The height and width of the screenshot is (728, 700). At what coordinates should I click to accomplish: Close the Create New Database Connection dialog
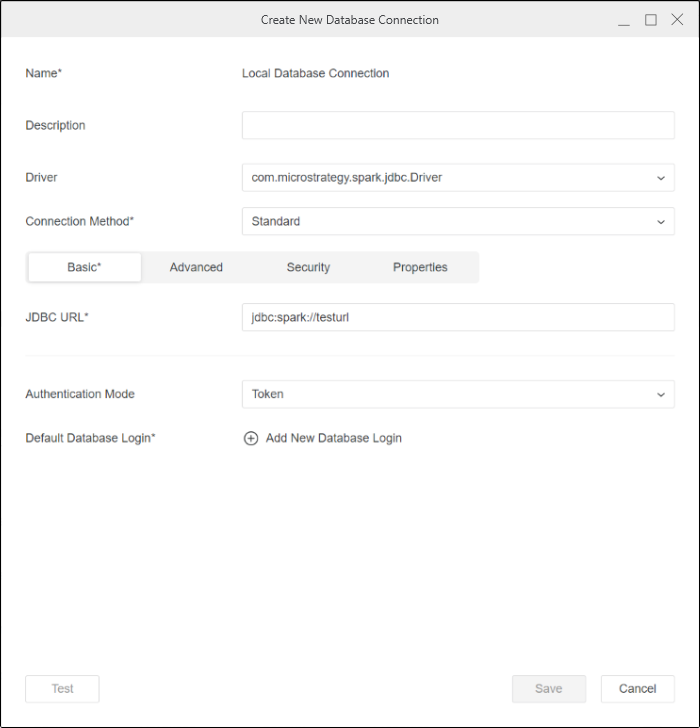click(677, 20)
